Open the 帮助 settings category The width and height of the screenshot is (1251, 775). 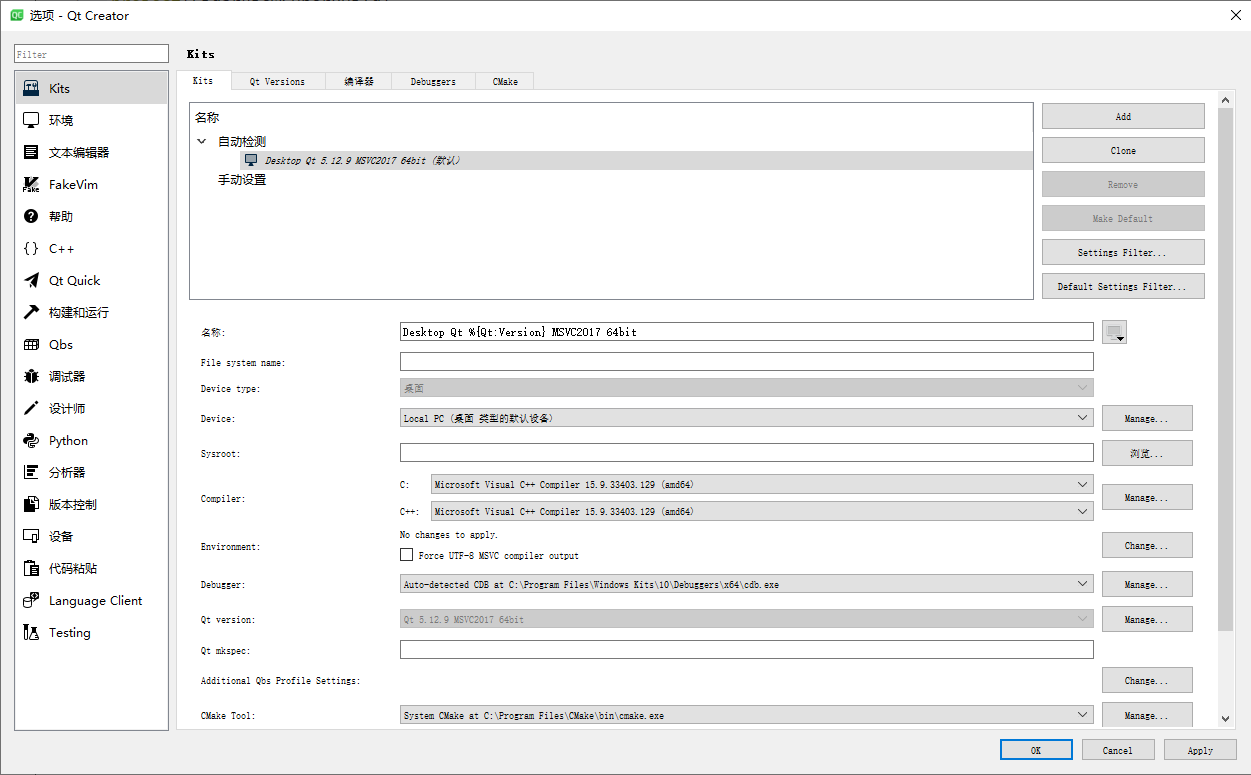point(91,216)
